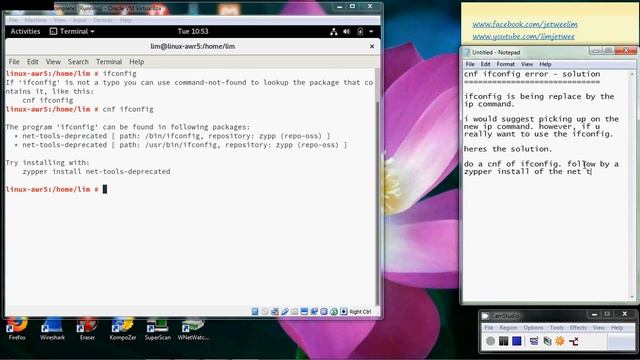The width and height of the screenshot is (640, 360).
Task: Click CamStudio record-to-SWF/AVI toggle icon
Action: click(x=547, y=341)
